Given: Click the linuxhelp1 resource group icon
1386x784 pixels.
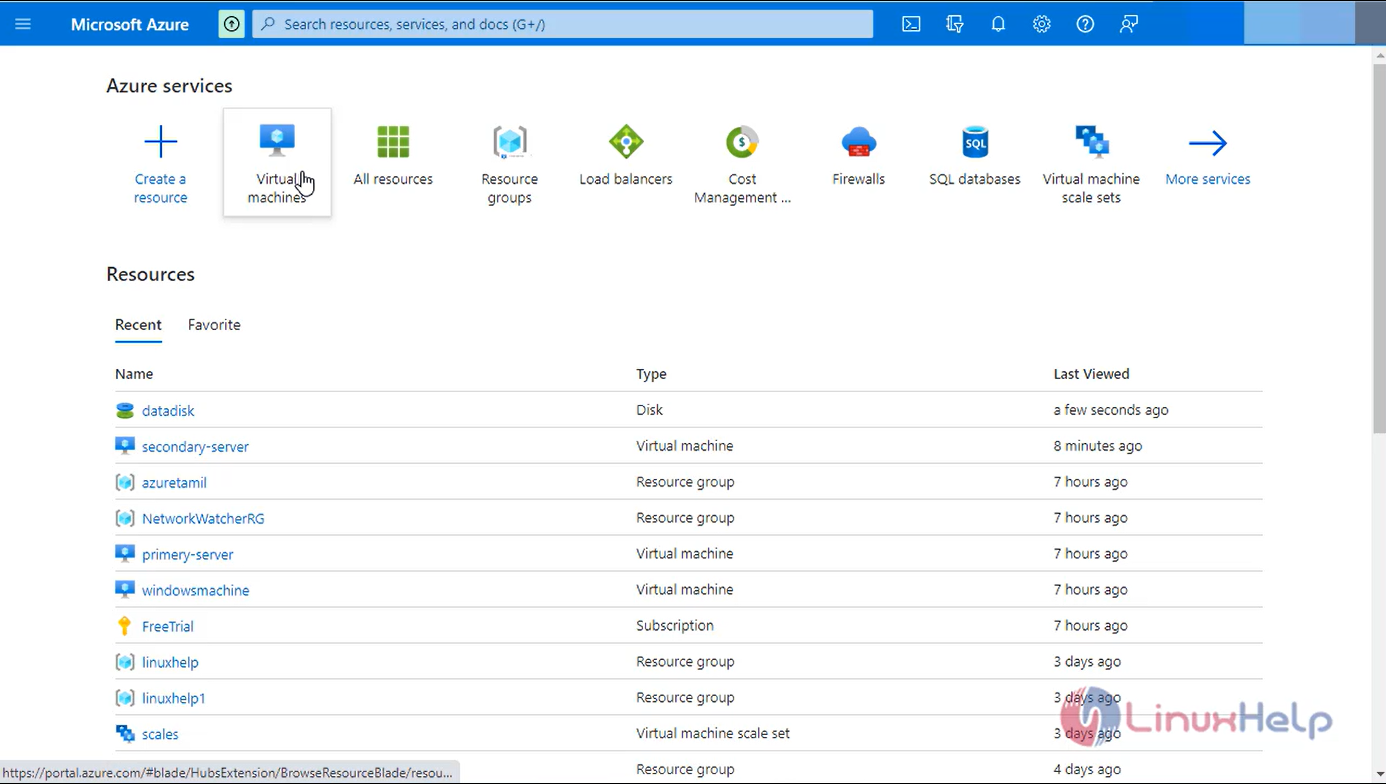Looking at the screenshot, I should pos(125,698).
